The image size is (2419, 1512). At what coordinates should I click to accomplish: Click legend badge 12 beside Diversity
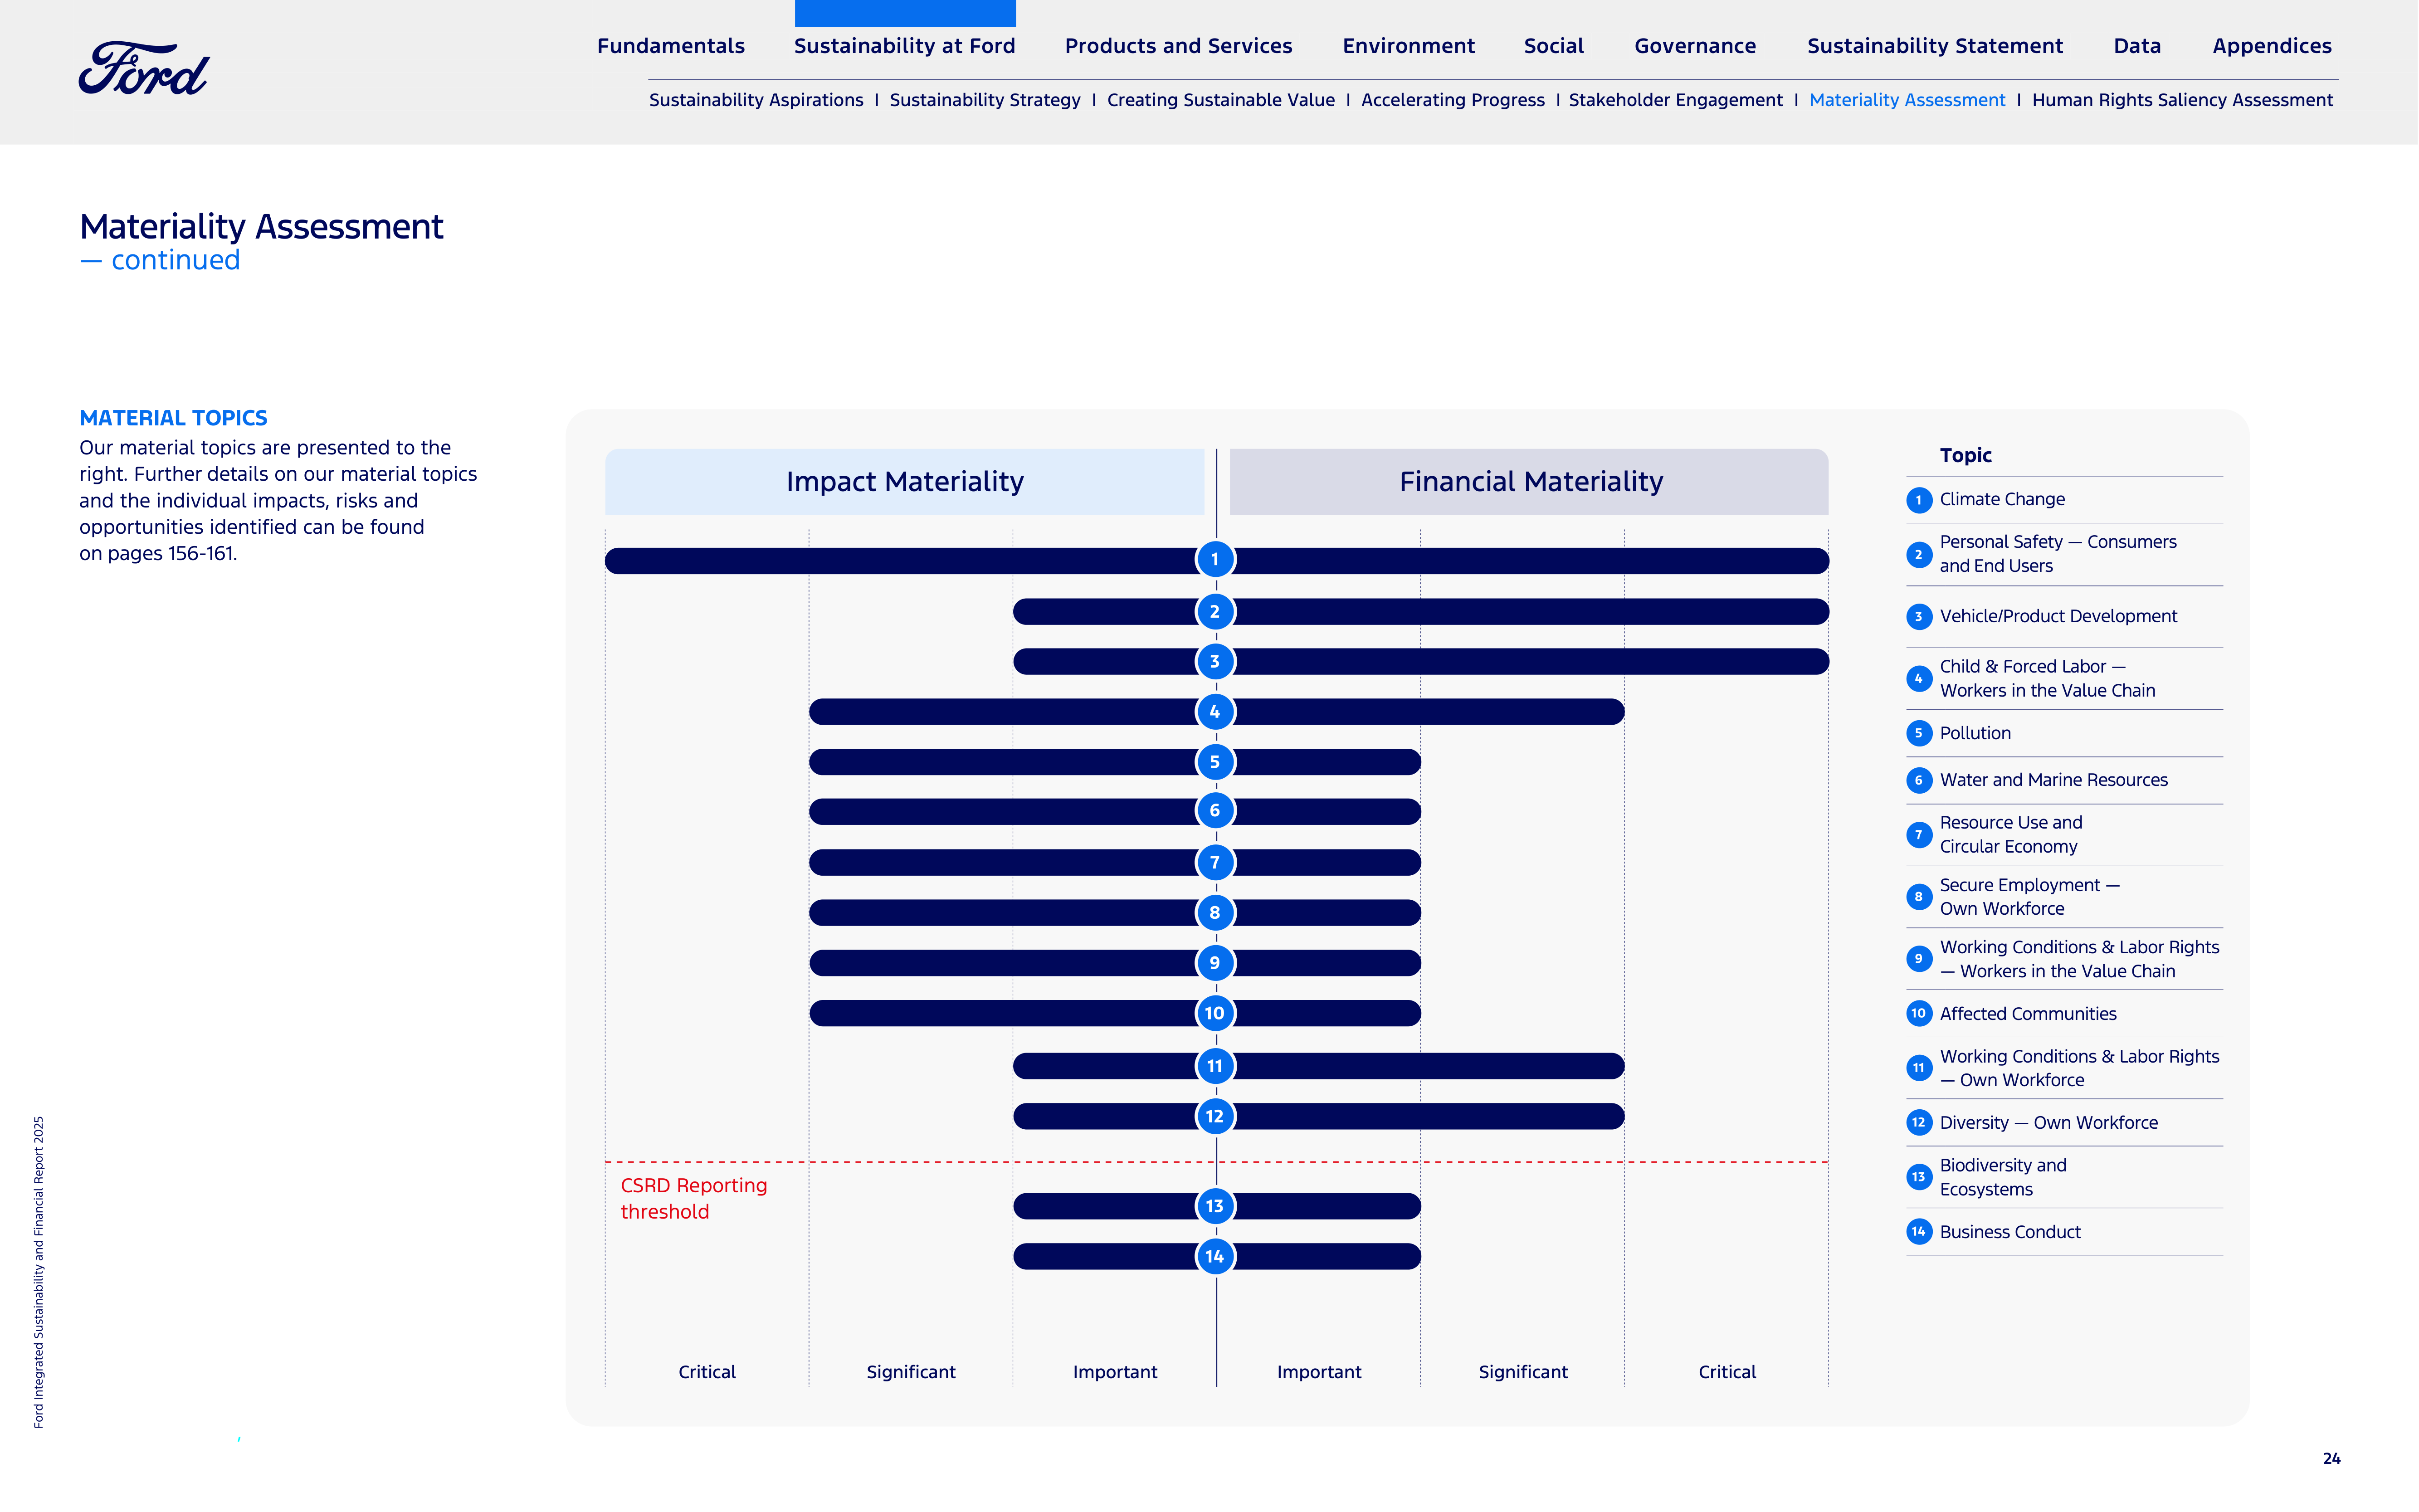[1918, 1123]
